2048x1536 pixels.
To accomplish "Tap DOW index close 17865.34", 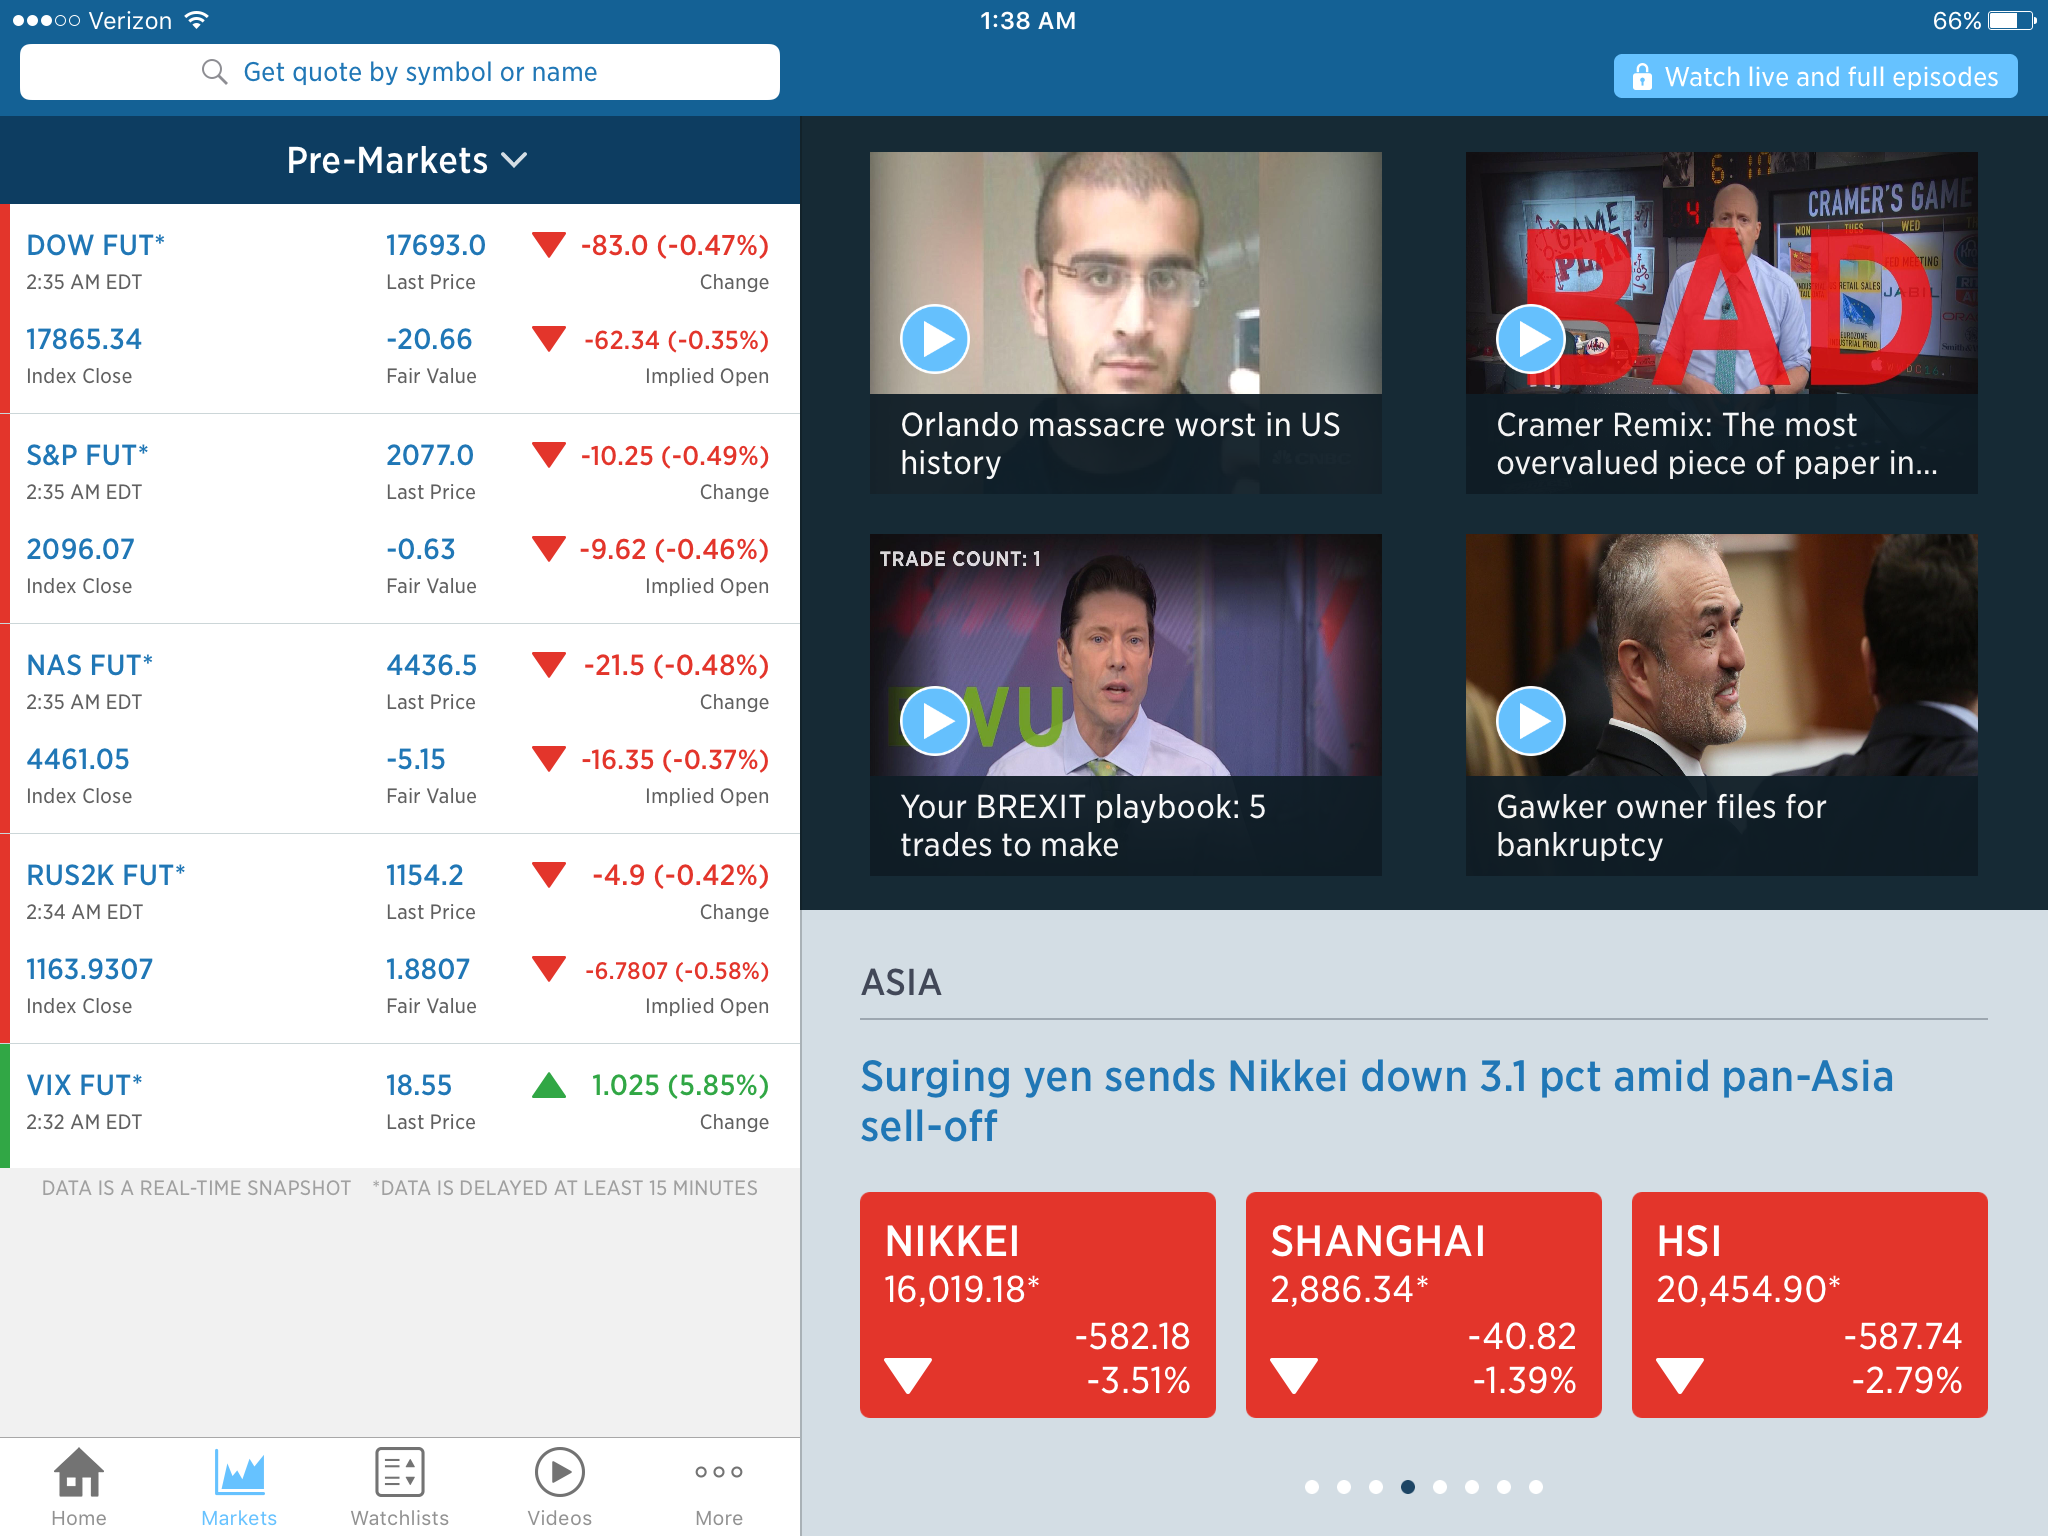I will coord(84,339).
